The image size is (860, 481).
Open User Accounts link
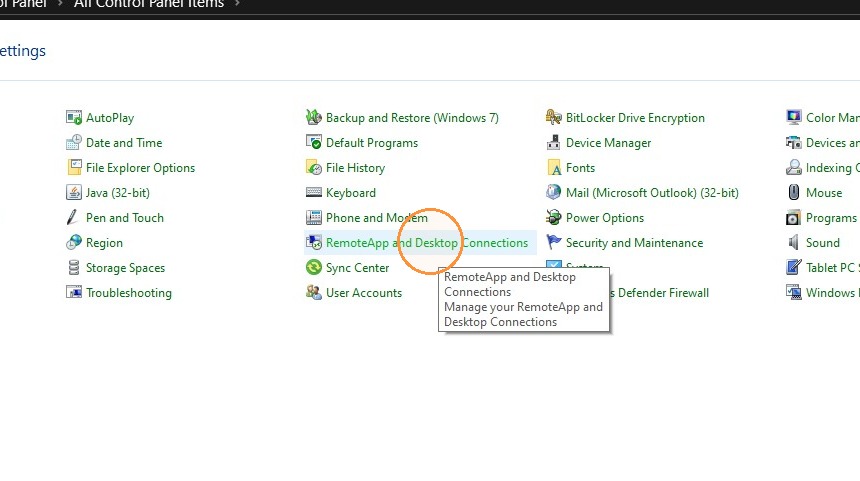tap(364, 293)
